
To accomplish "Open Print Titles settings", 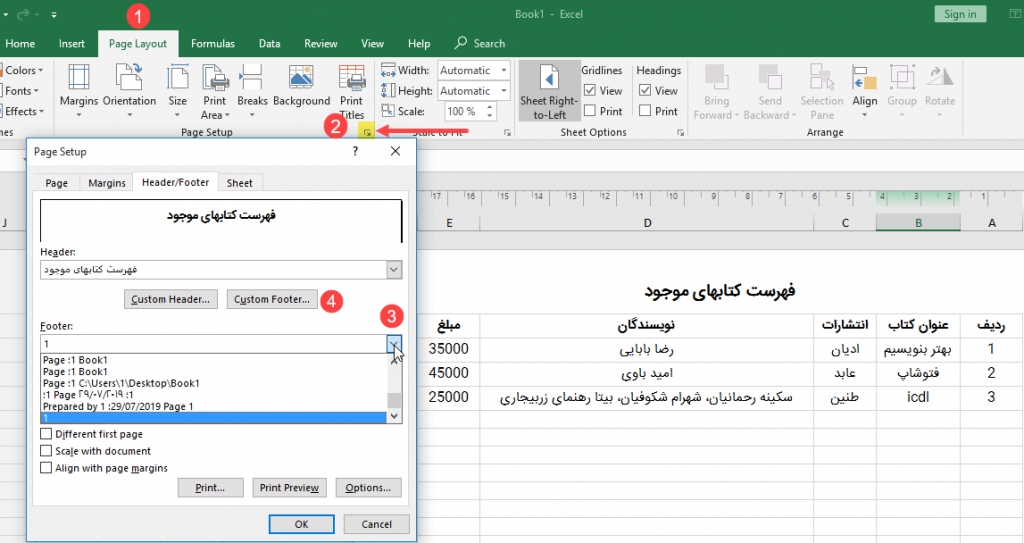I will pos(351,91).
